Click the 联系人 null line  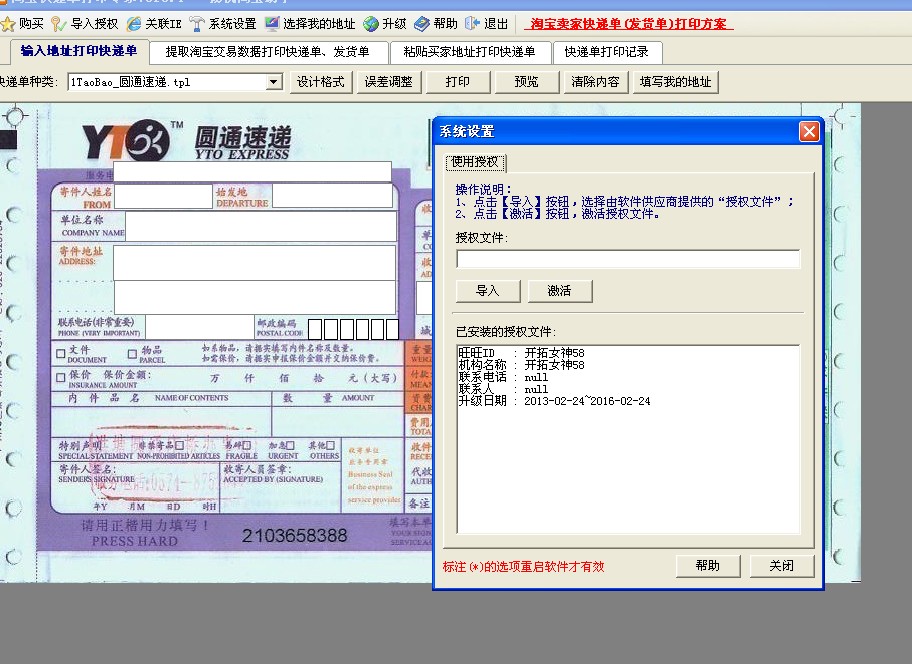(x=503, y=390)
